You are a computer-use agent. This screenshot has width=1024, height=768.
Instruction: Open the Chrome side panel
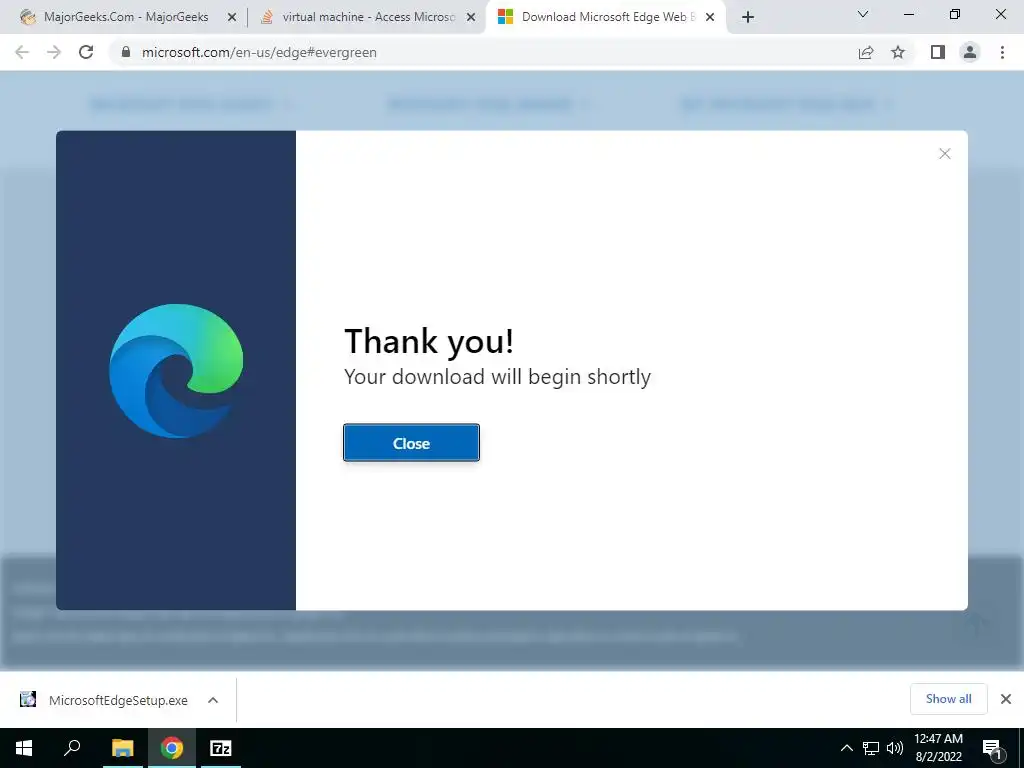[938, 52]
